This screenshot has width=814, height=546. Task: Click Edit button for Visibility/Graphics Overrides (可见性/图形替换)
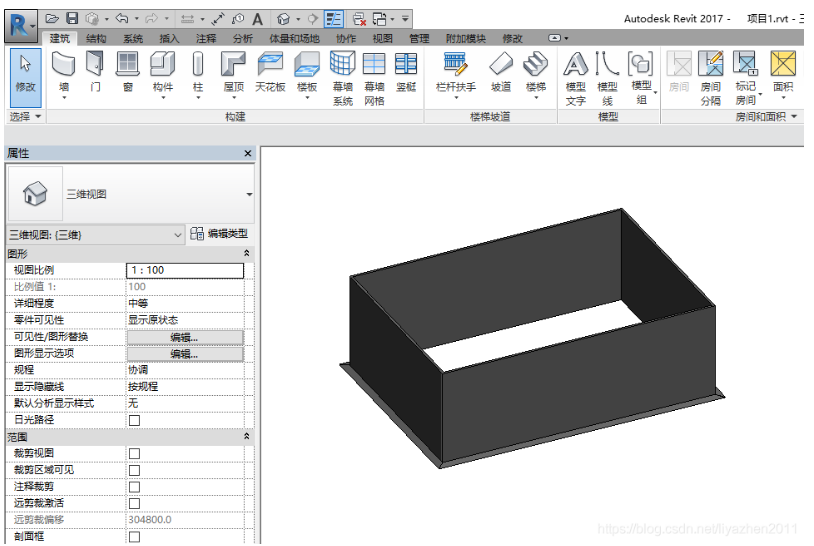[185, 337]
